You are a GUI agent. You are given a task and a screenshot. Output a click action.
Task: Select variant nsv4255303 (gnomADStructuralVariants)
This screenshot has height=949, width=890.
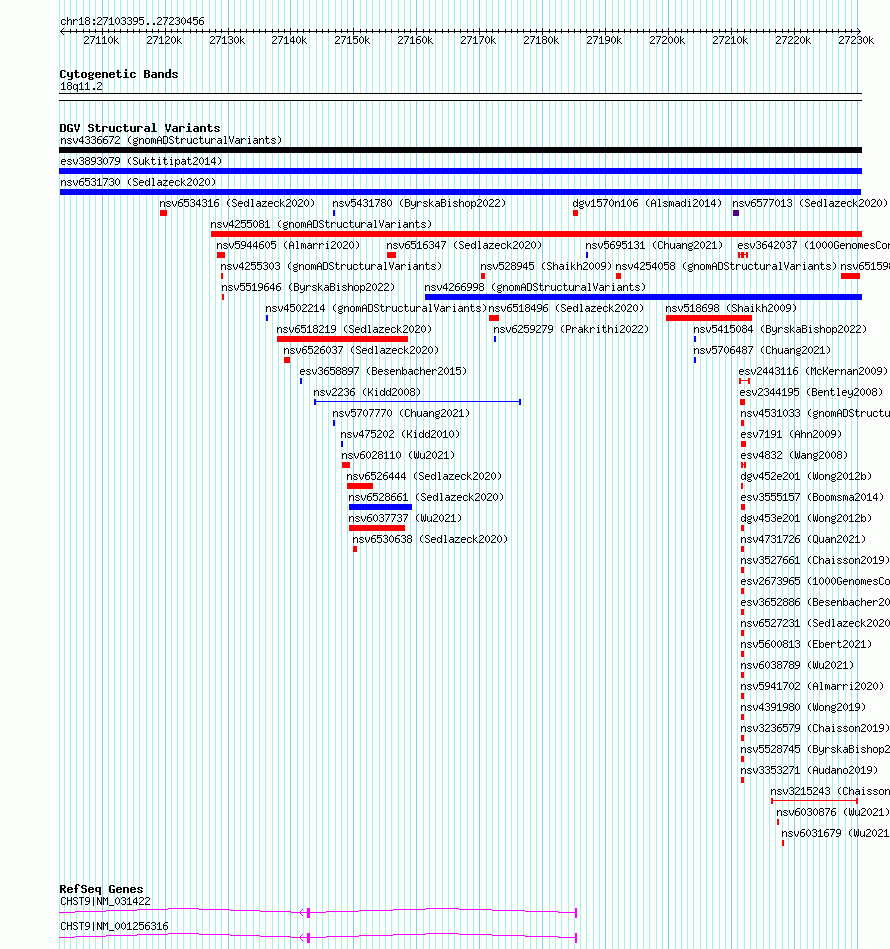click(x=331, y=266)
